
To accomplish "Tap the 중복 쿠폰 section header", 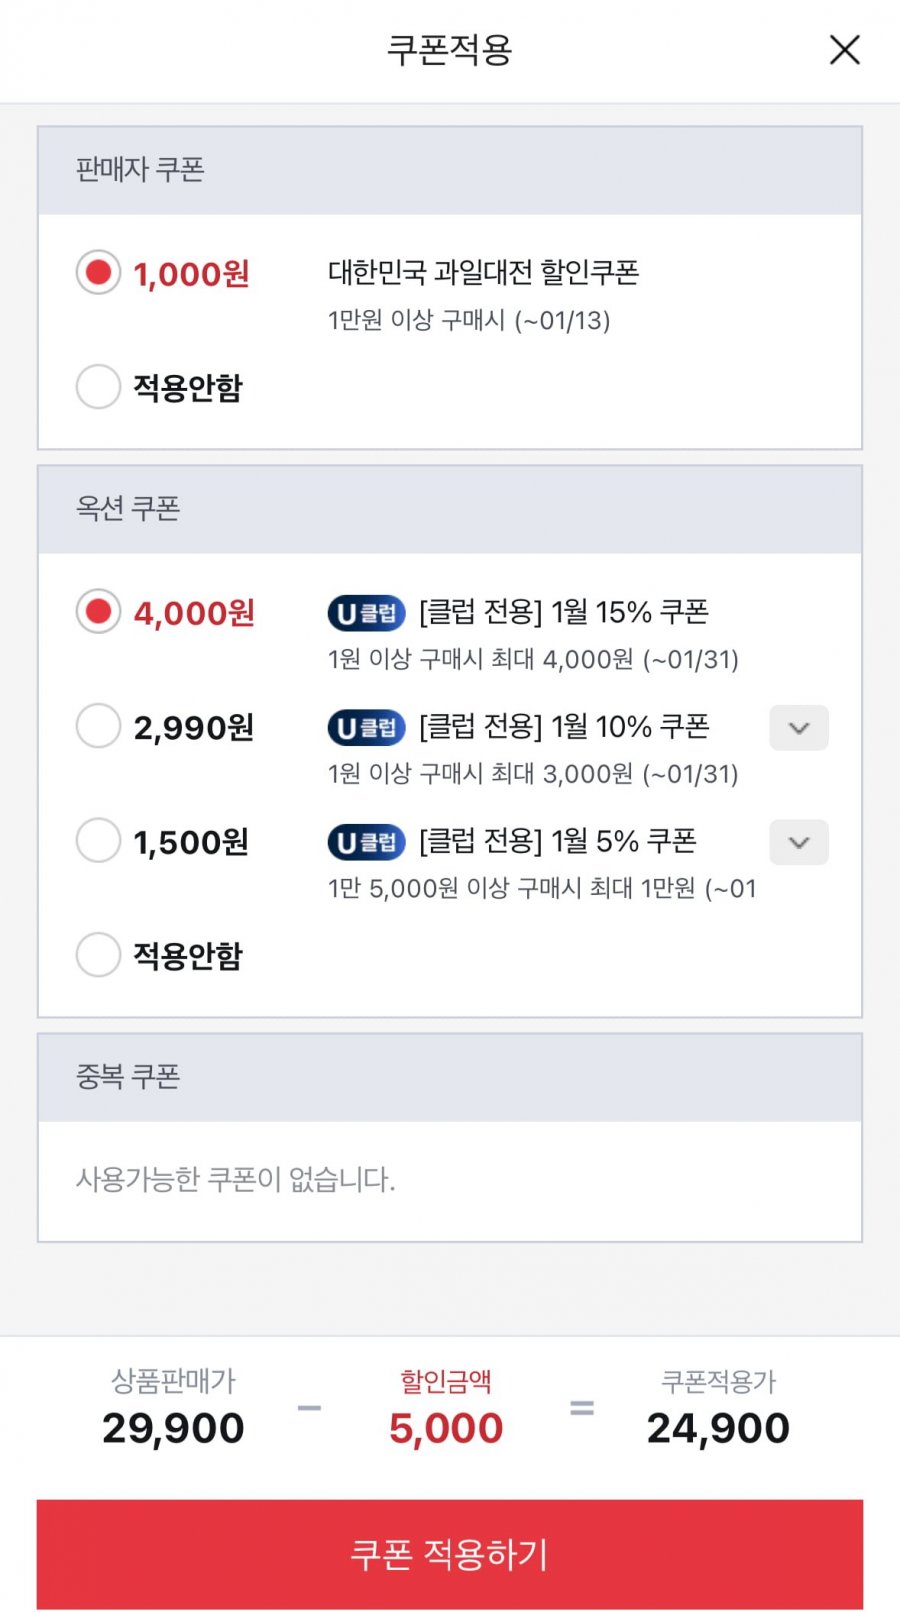I will tap(128, 1077).
